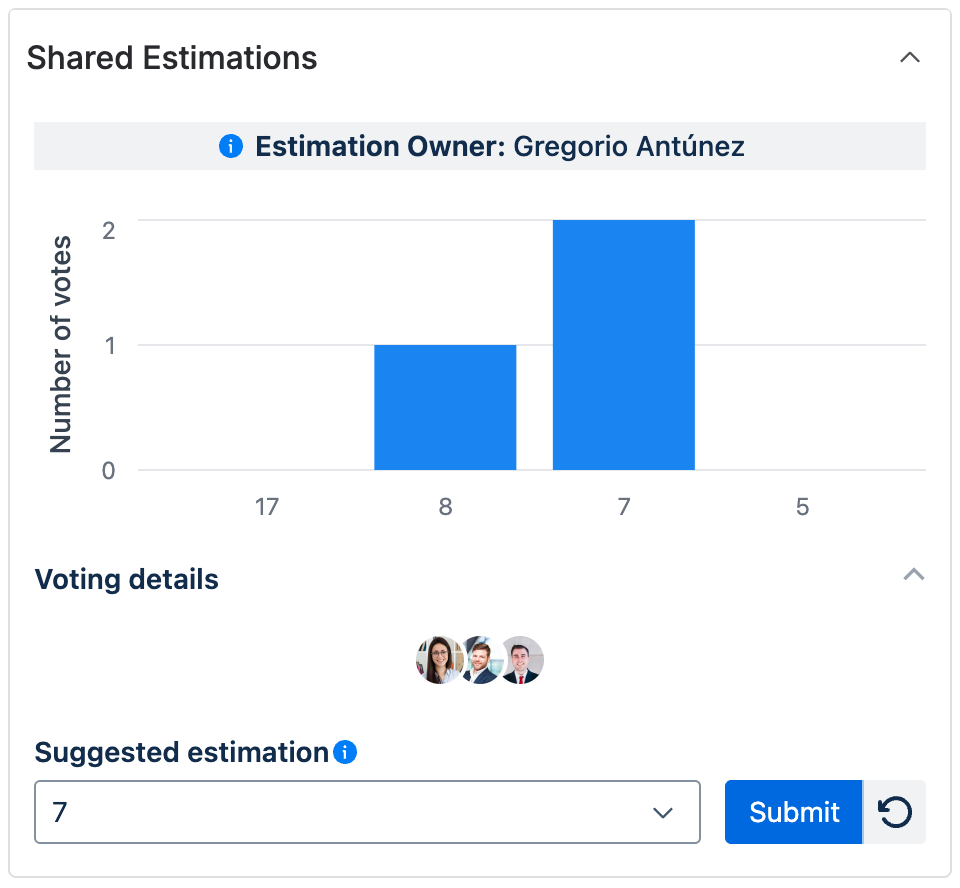Screen dimensions: 960x888
Task: Click the reset icon beside Submit
Action: click(x=895, y=812)
